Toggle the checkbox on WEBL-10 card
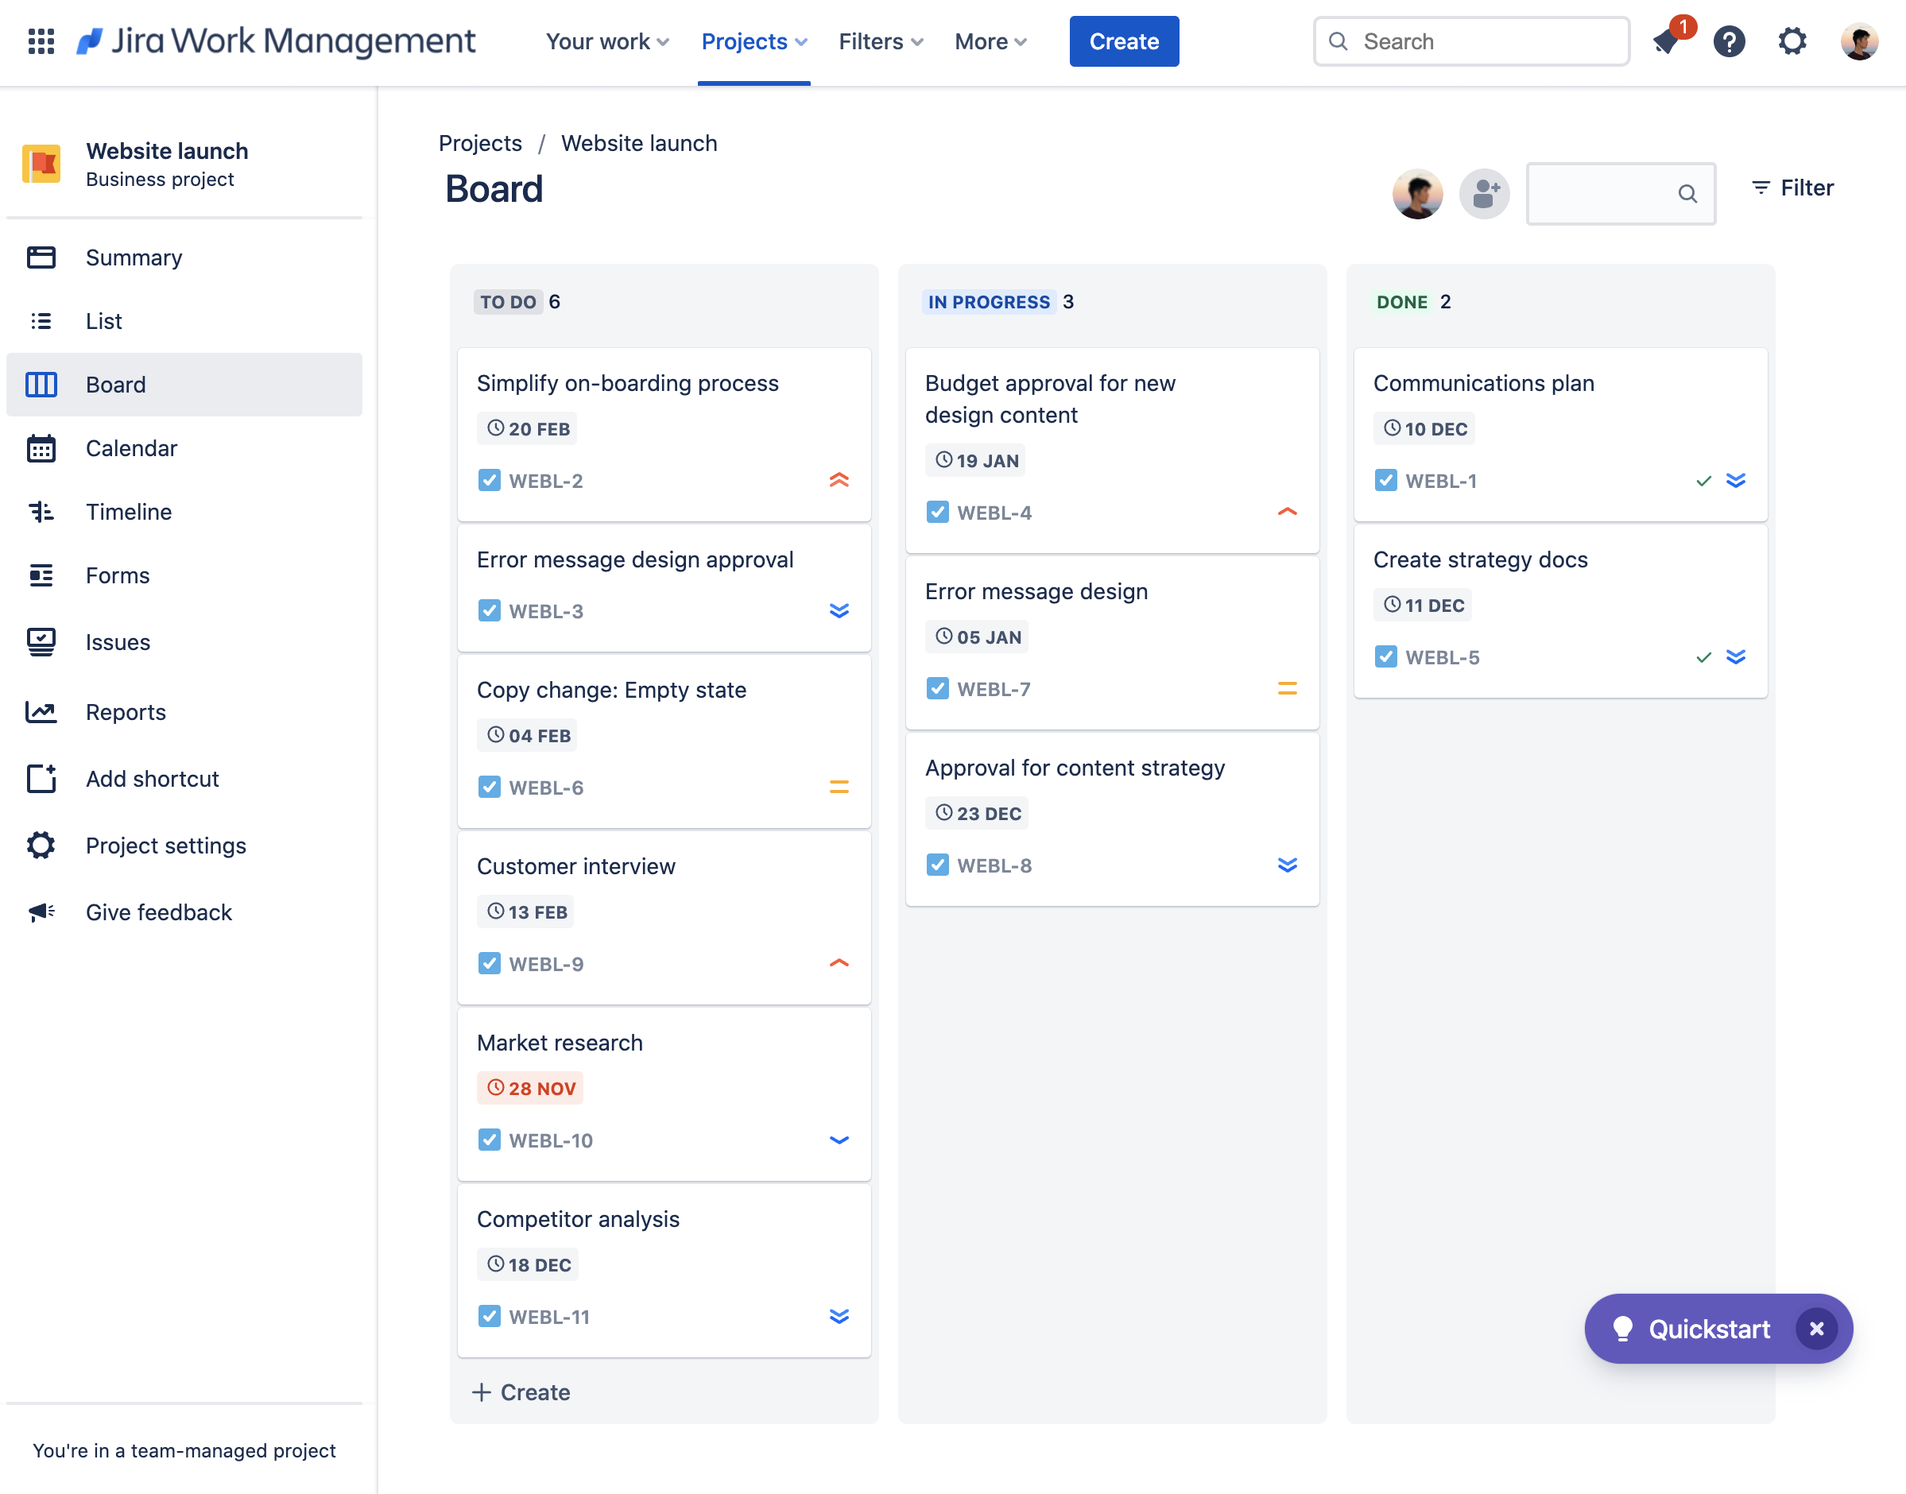 [489, 1139]
